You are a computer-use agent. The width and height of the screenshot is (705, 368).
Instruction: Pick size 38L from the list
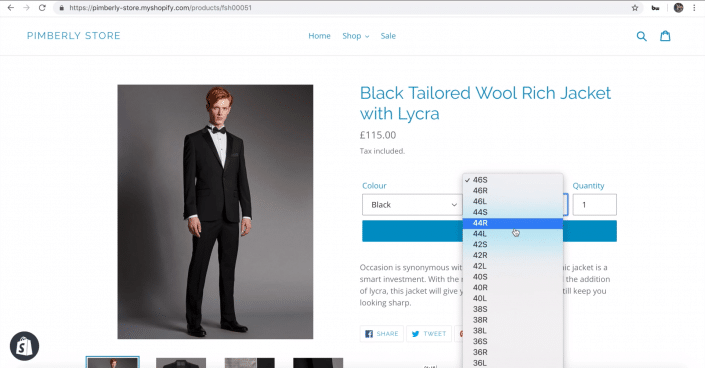point(513,331)
